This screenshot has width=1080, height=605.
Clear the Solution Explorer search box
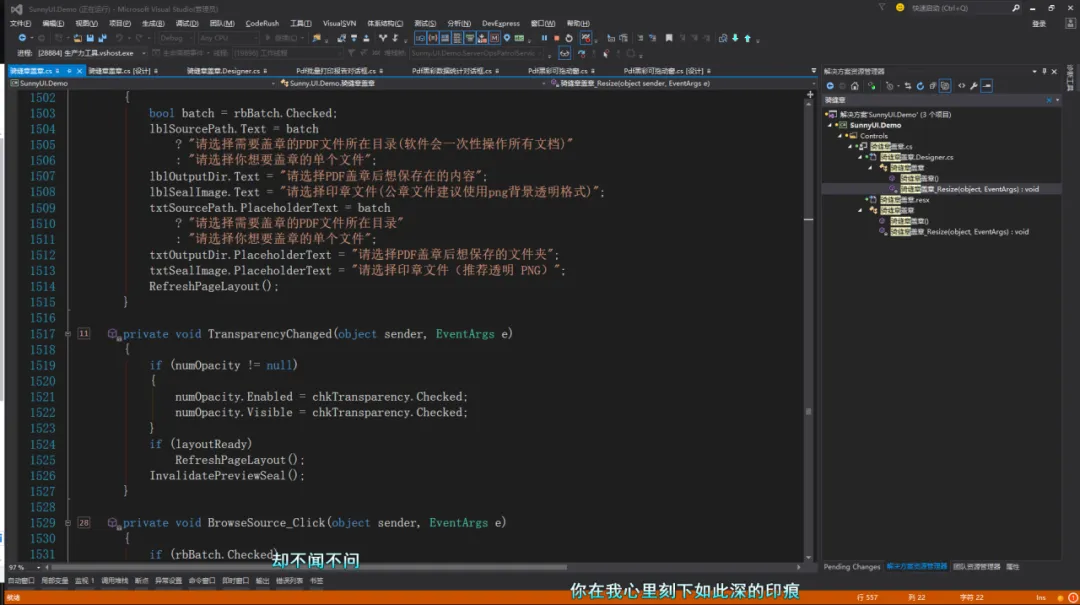tap(1049, 100)
